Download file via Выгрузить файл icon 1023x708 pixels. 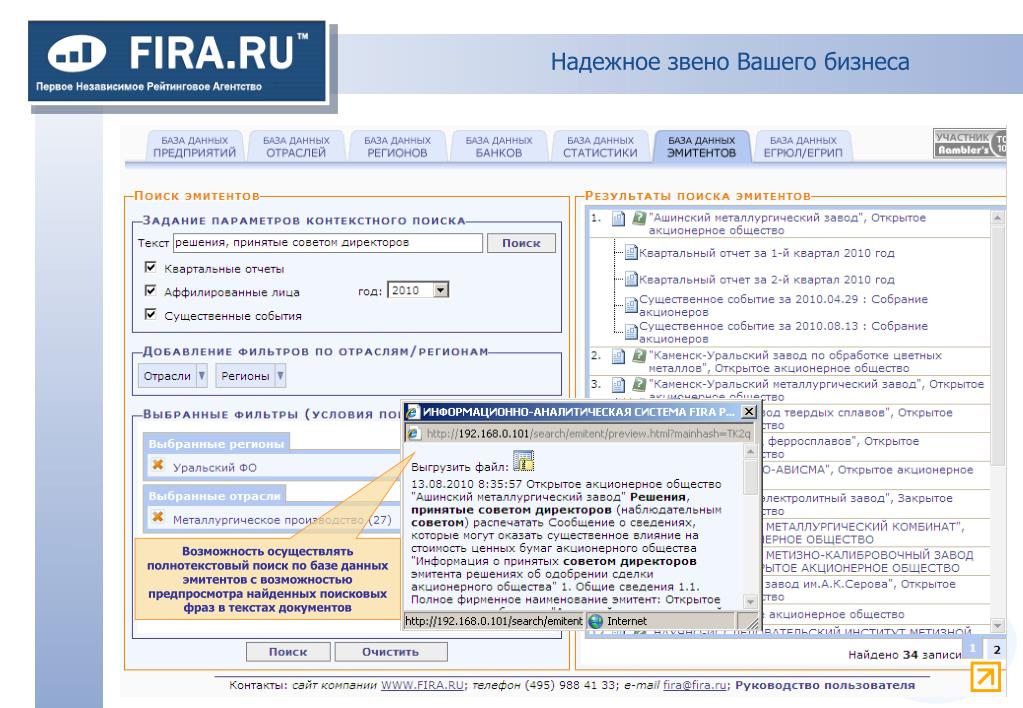coord(523,461)
